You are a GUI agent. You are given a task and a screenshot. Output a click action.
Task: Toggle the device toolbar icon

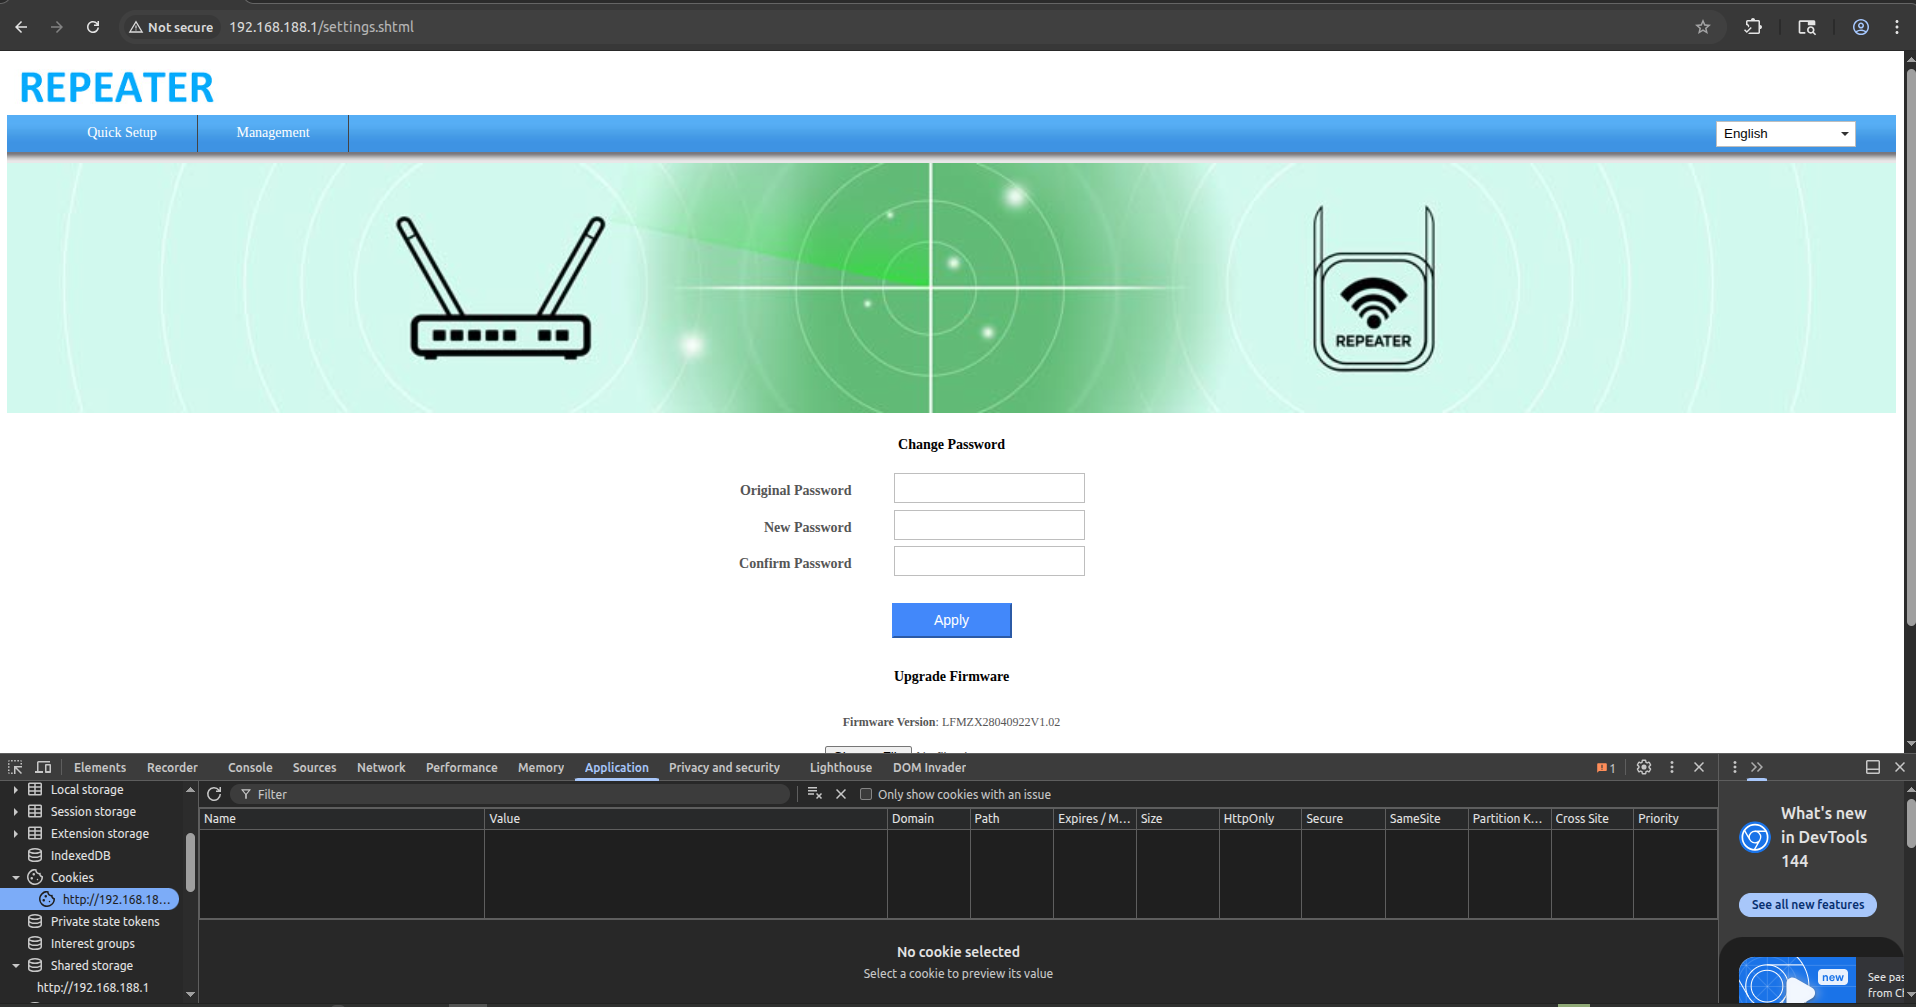coord(43,767)
